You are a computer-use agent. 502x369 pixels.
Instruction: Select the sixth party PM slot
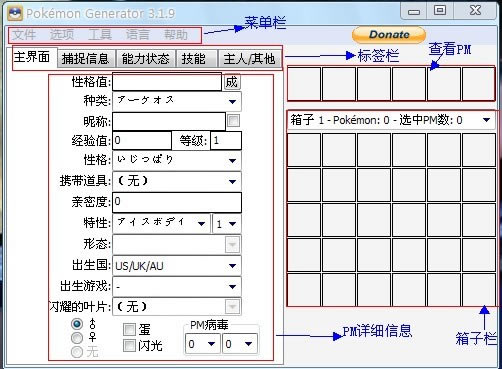(479, 84)
